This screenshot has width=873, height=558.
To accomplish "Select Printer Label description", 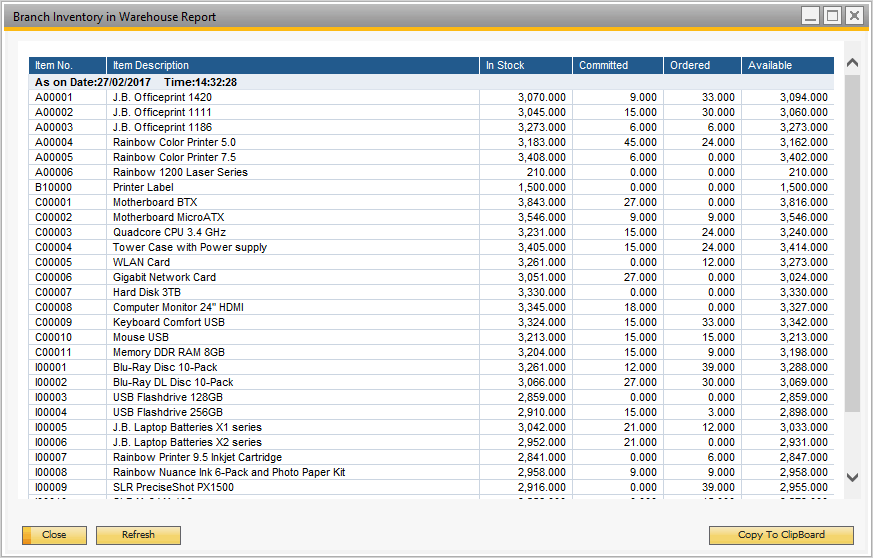I will pyautogui.click(x=143, y=188).
